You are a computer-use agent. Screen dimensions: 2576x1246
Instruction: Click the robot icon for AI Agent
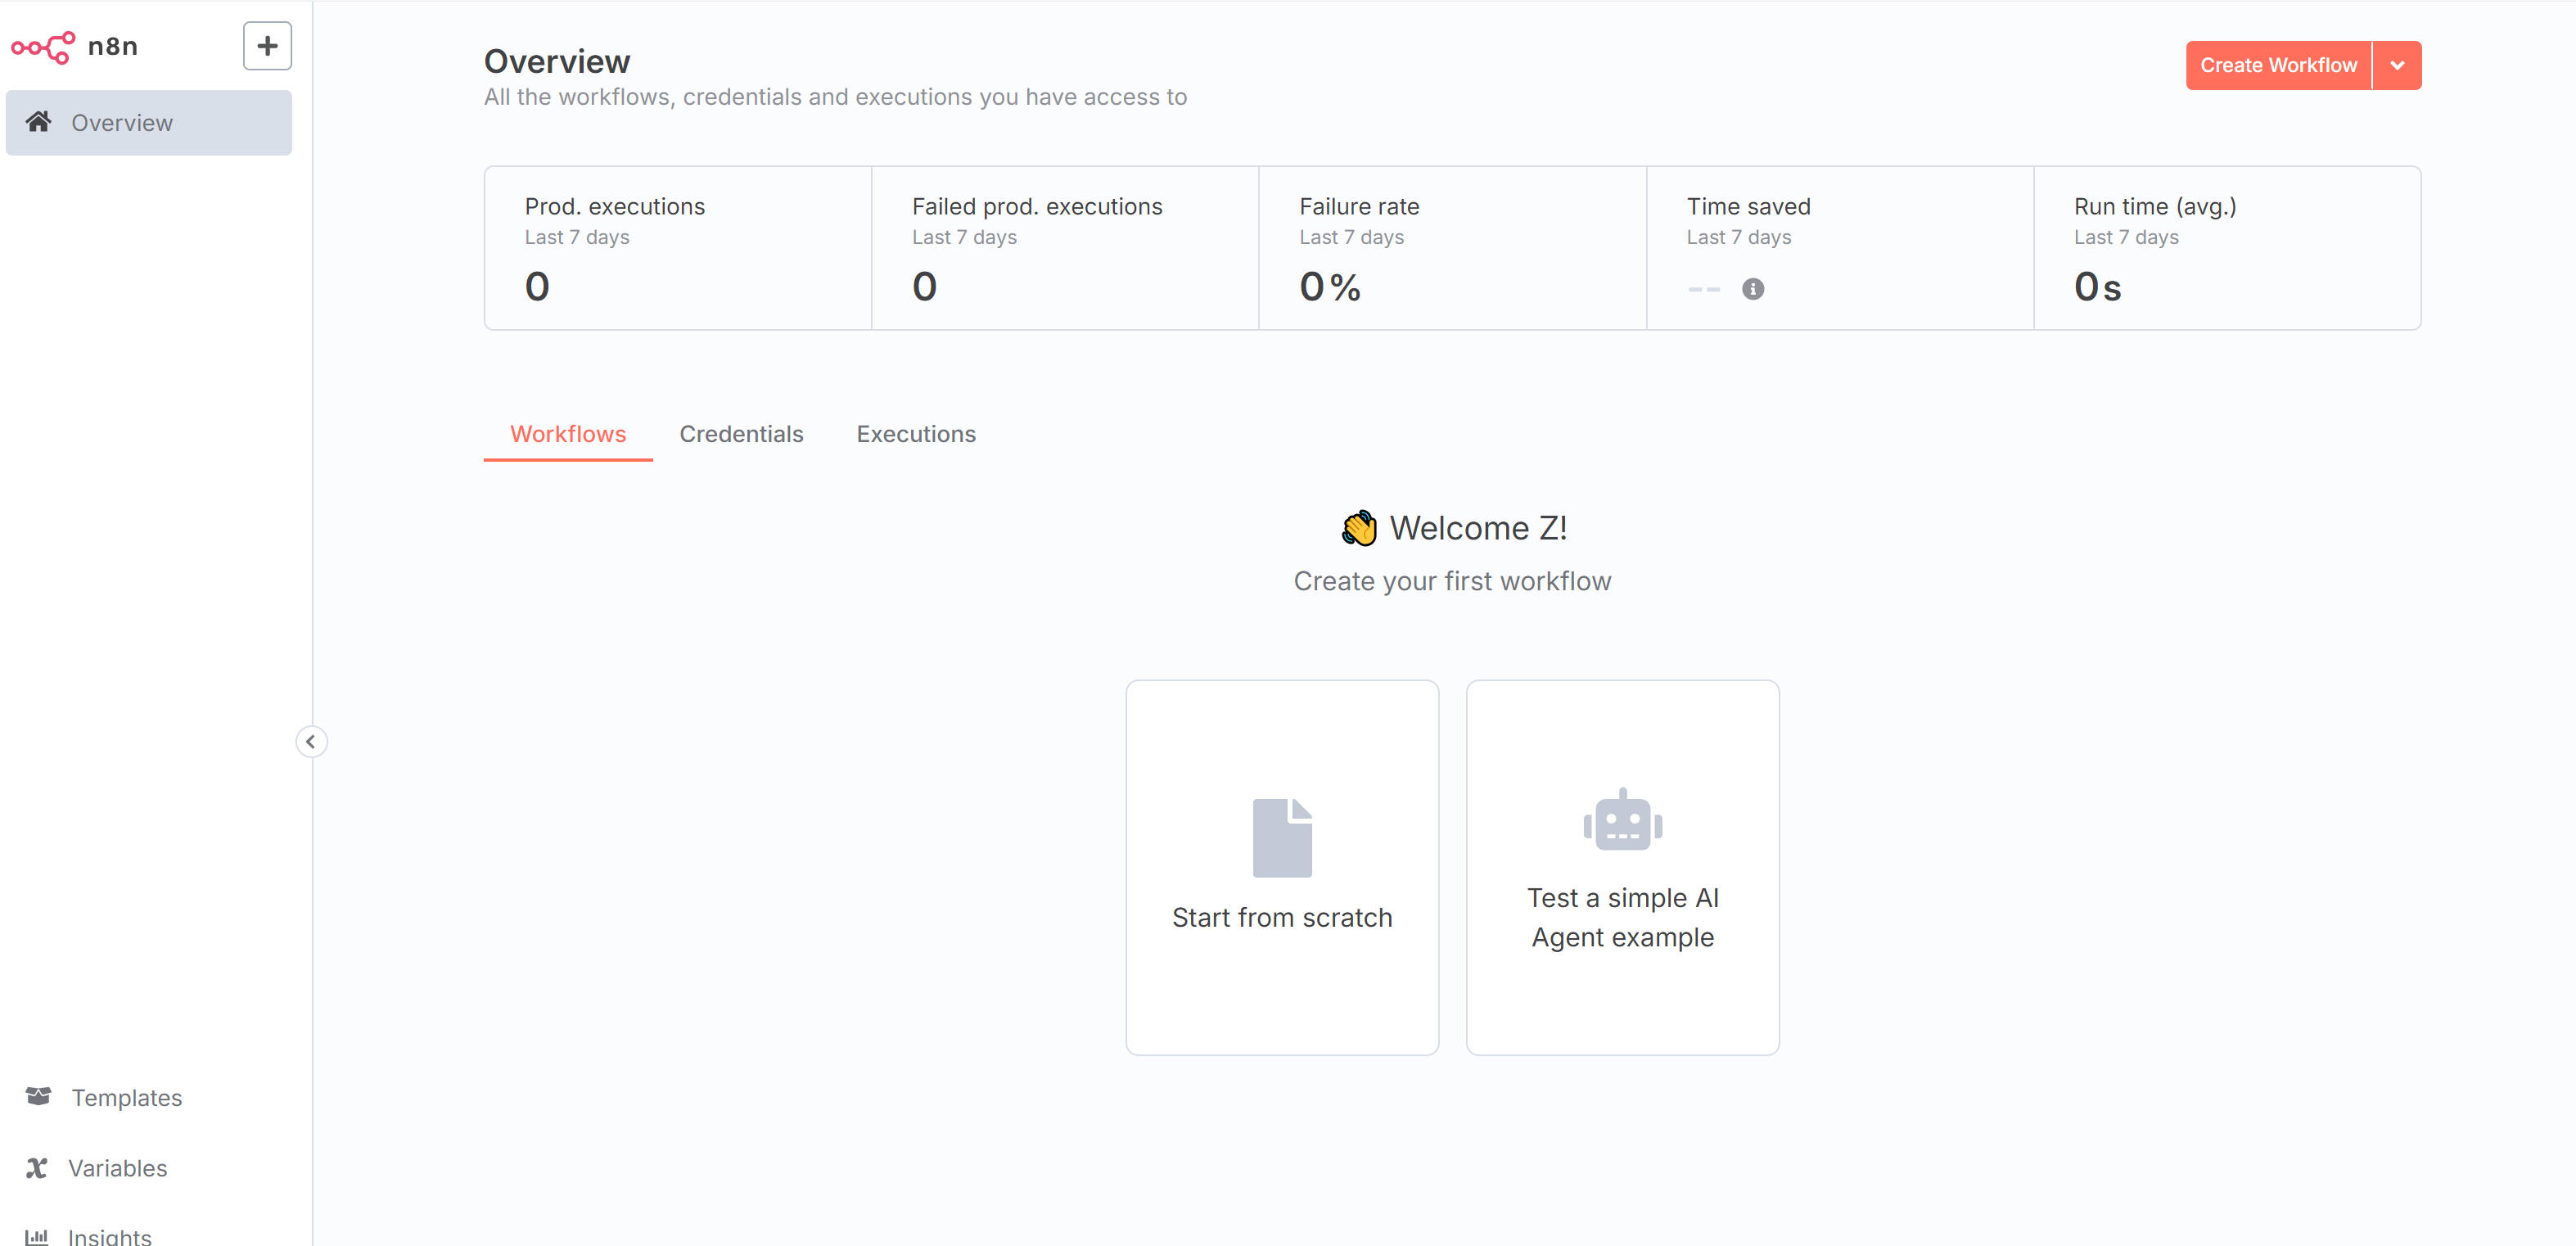tap(1622, 820)
